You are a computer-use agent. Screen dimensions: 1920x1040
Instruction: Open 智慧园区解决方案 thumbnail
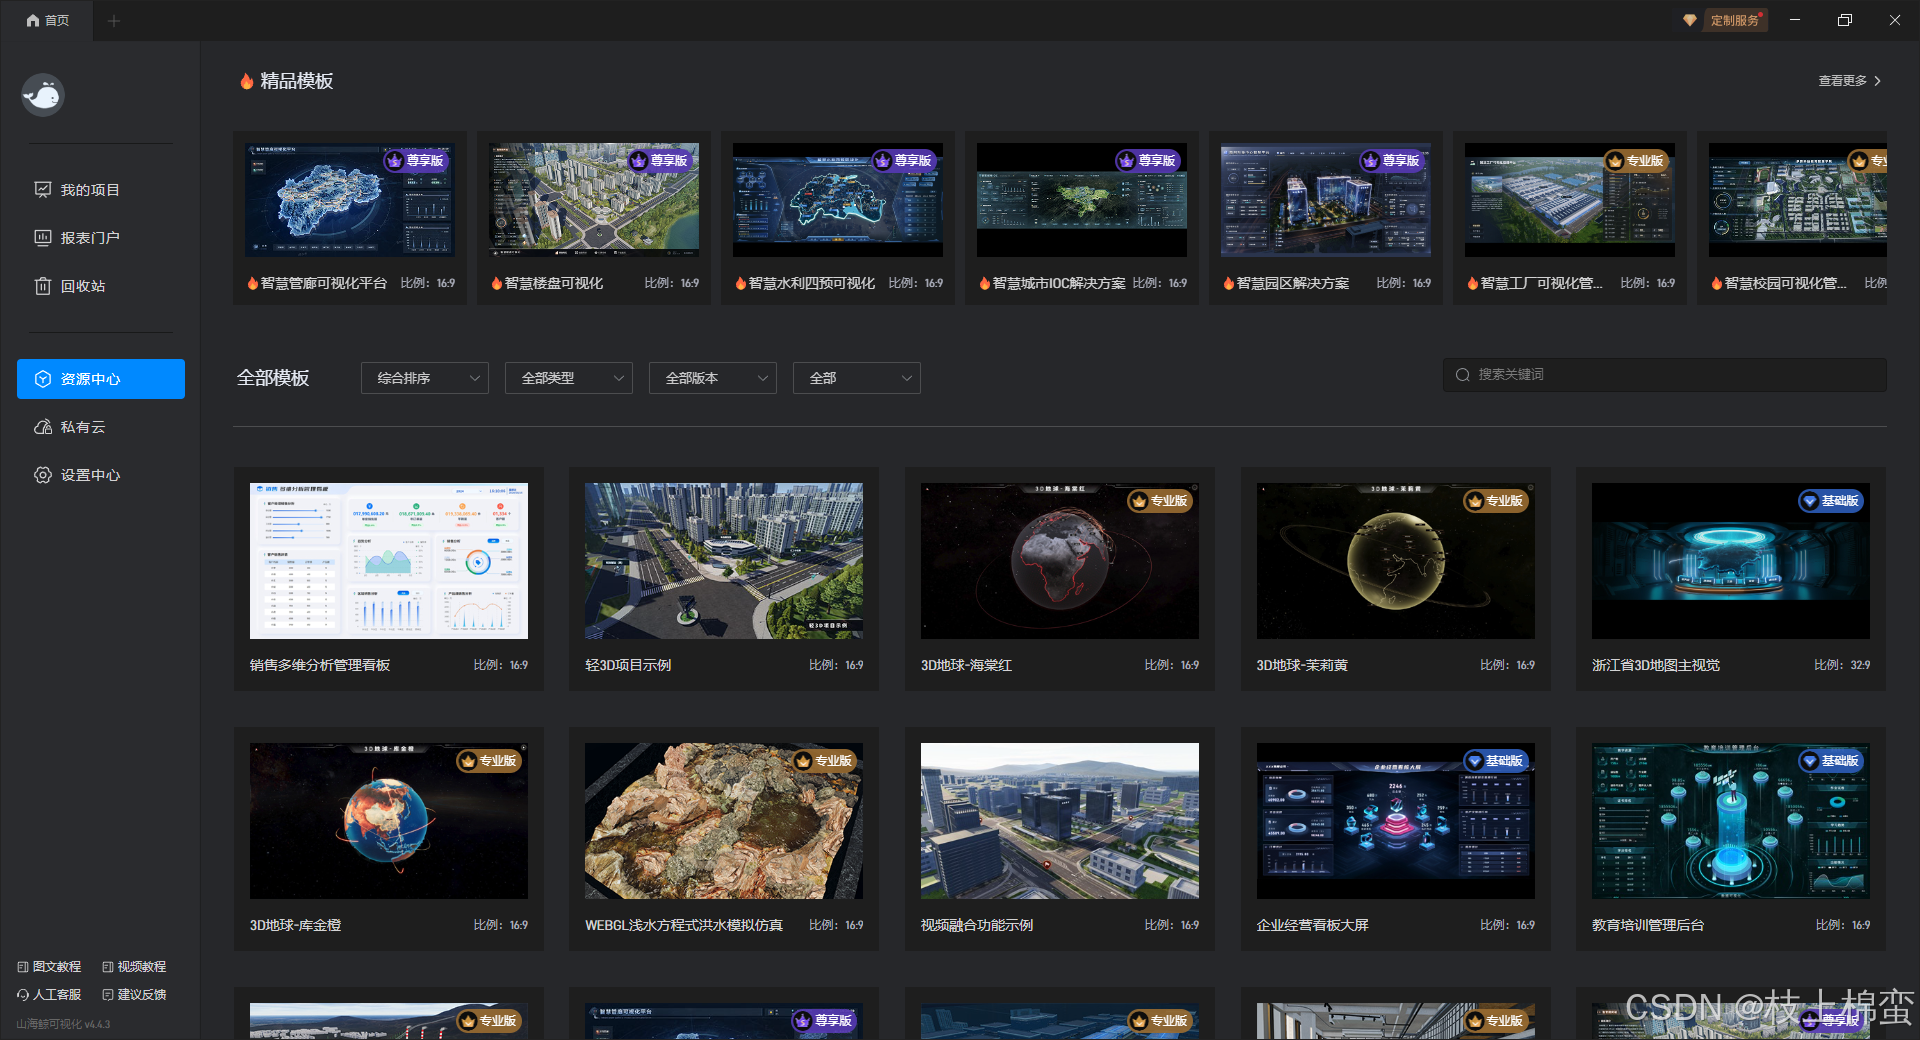pyautogui.click(x=1326, y=200)
